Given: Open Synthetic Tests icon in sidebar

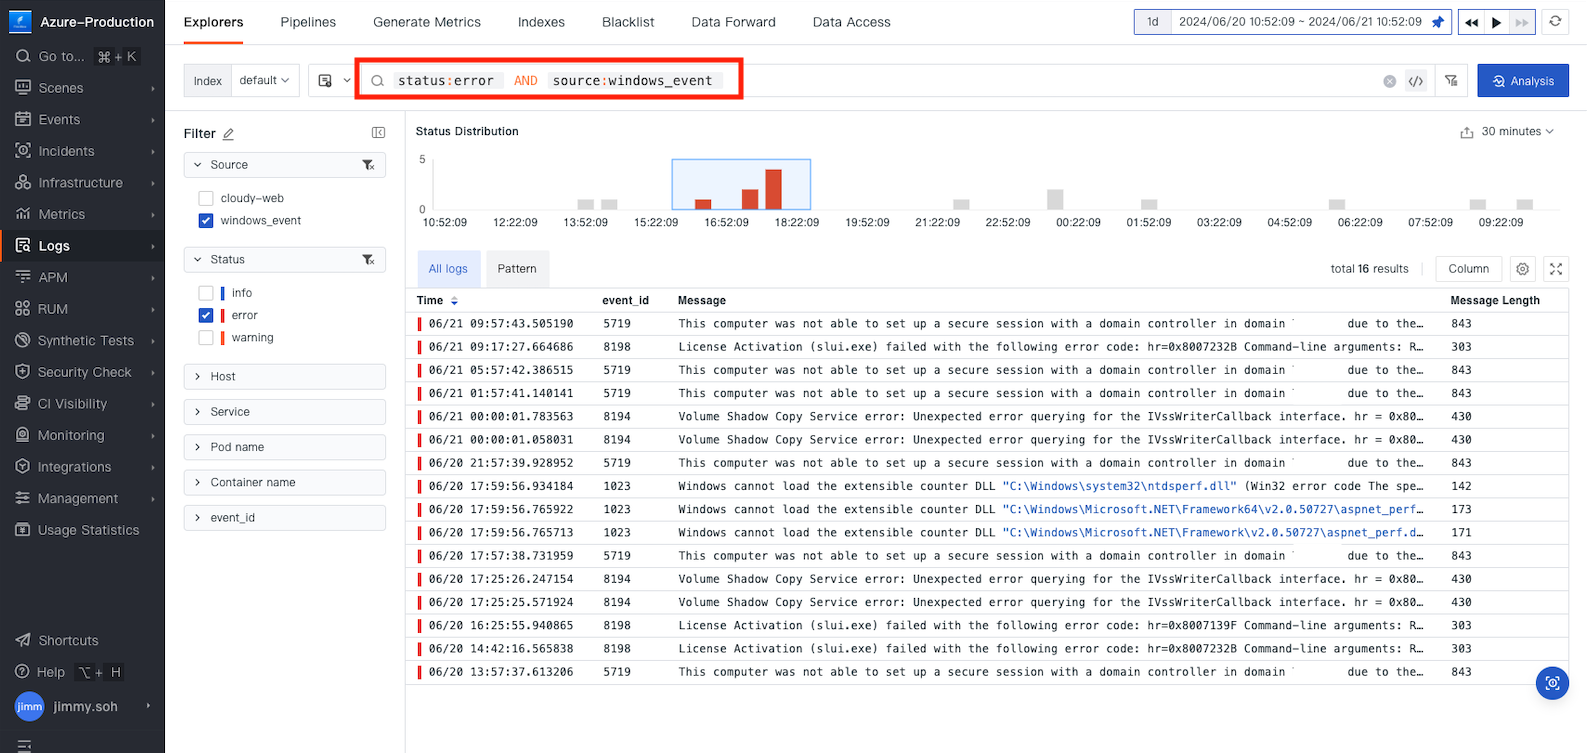Looking at the screenshot, I should coord(22,341).
